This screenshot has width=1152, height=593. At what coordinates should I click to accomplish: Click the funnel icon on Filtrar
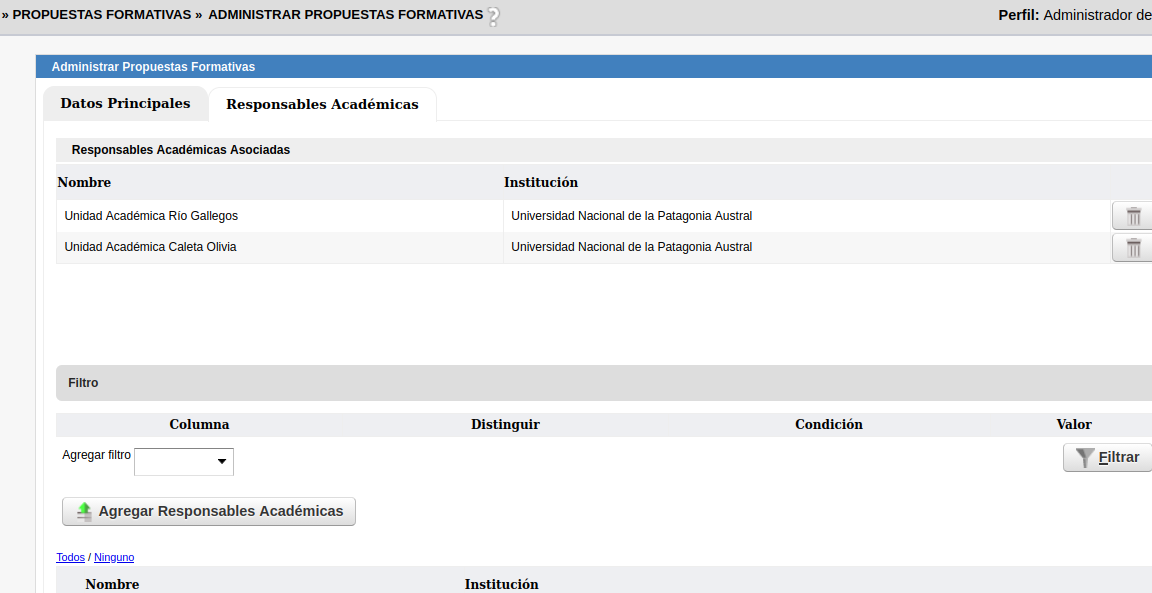pos(1085,458)
